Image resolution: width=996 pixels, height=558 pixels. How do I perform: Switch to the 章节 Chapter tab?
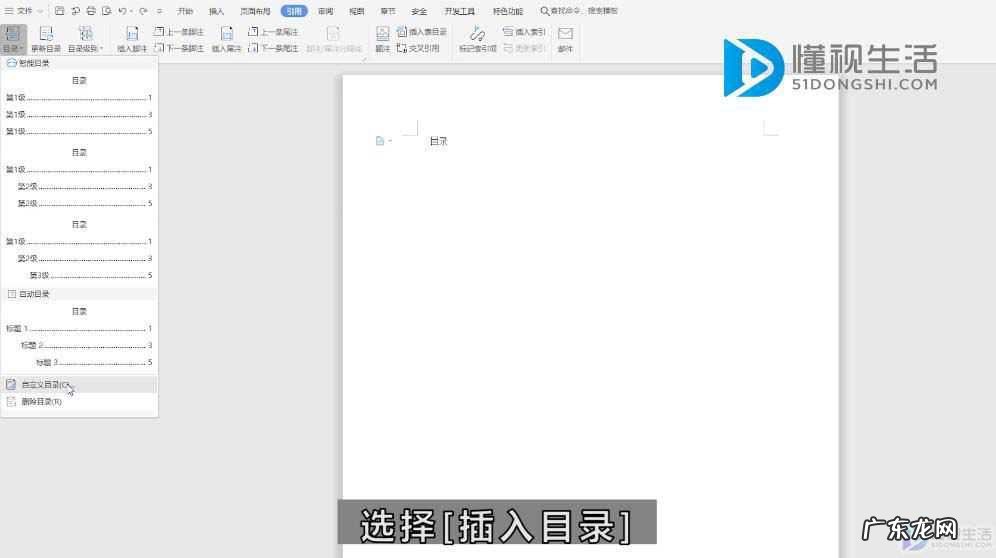388,11
